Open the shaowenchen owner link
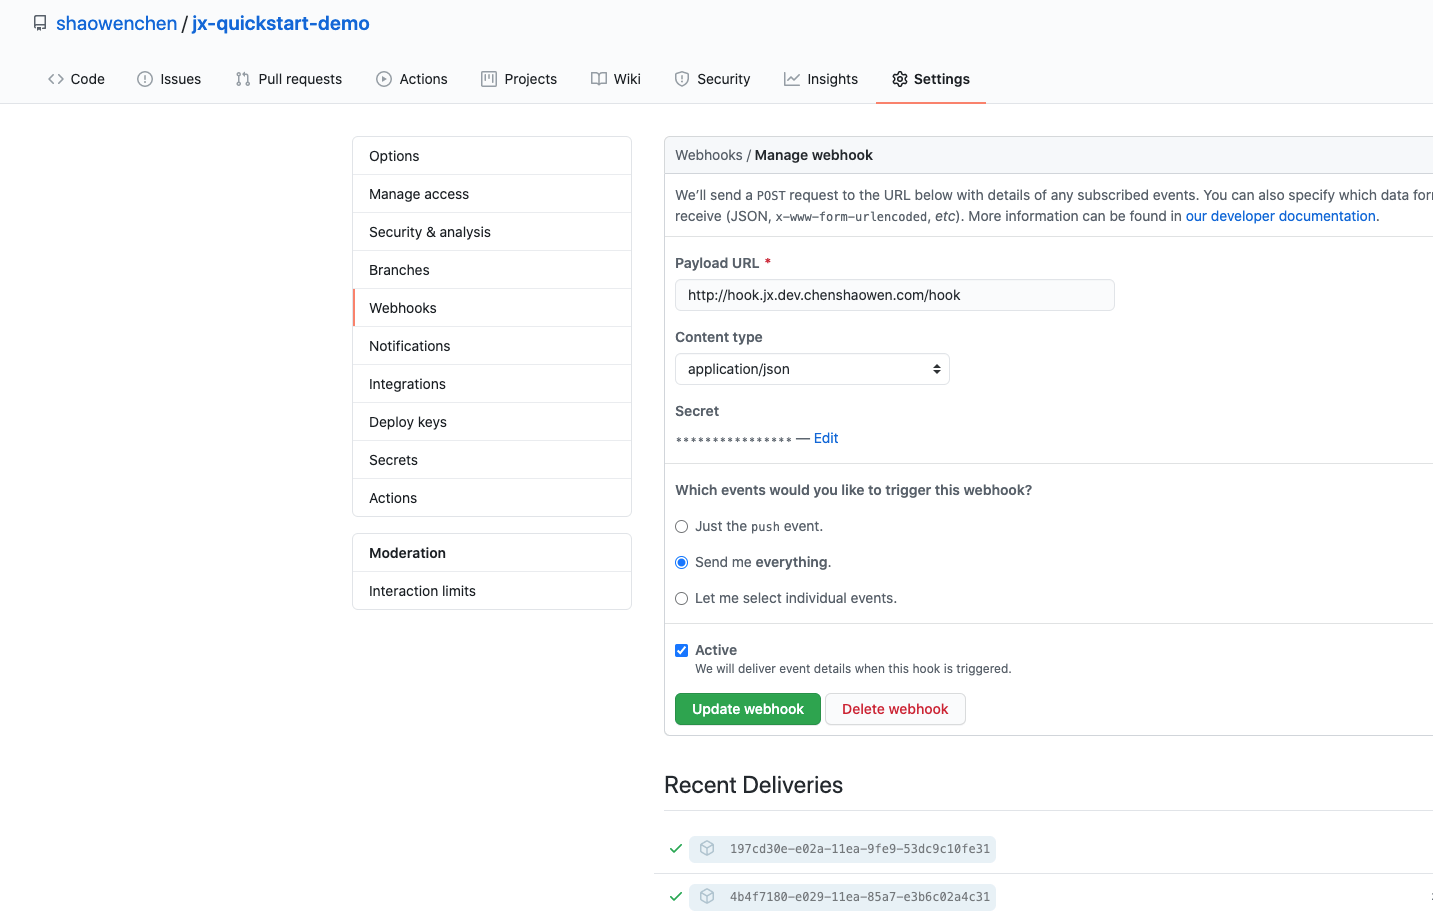Image resolution: width=1433 pixels, height=912 pixels. point(116,23)
